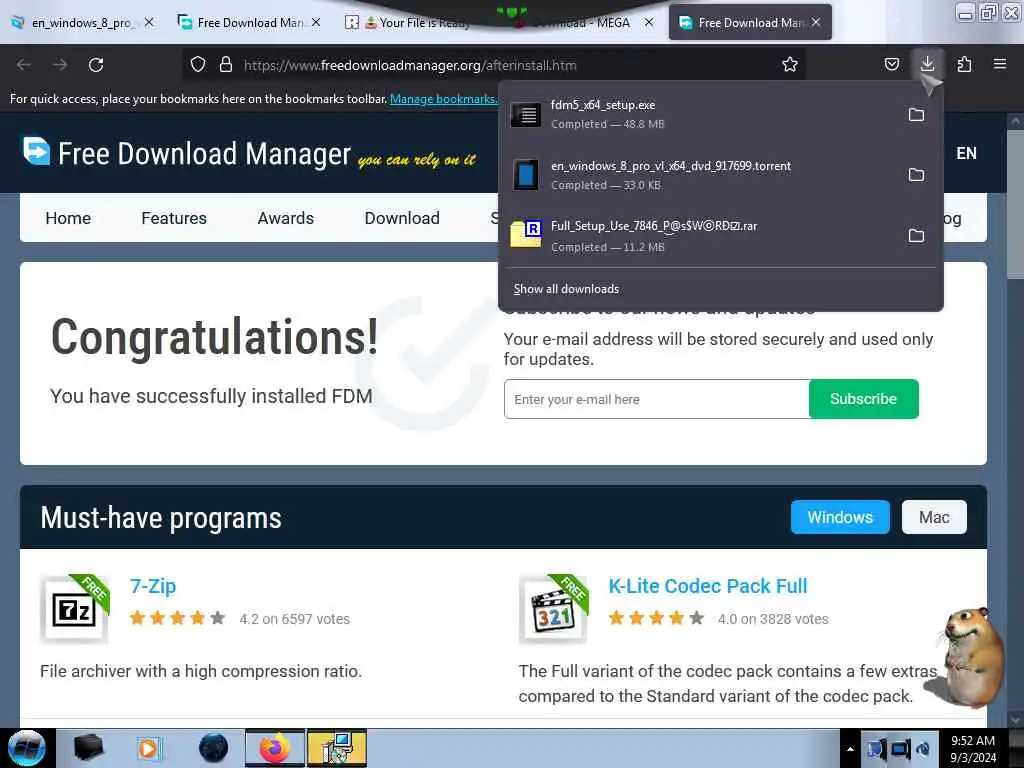Open the Home menu item

pos(68,218)
